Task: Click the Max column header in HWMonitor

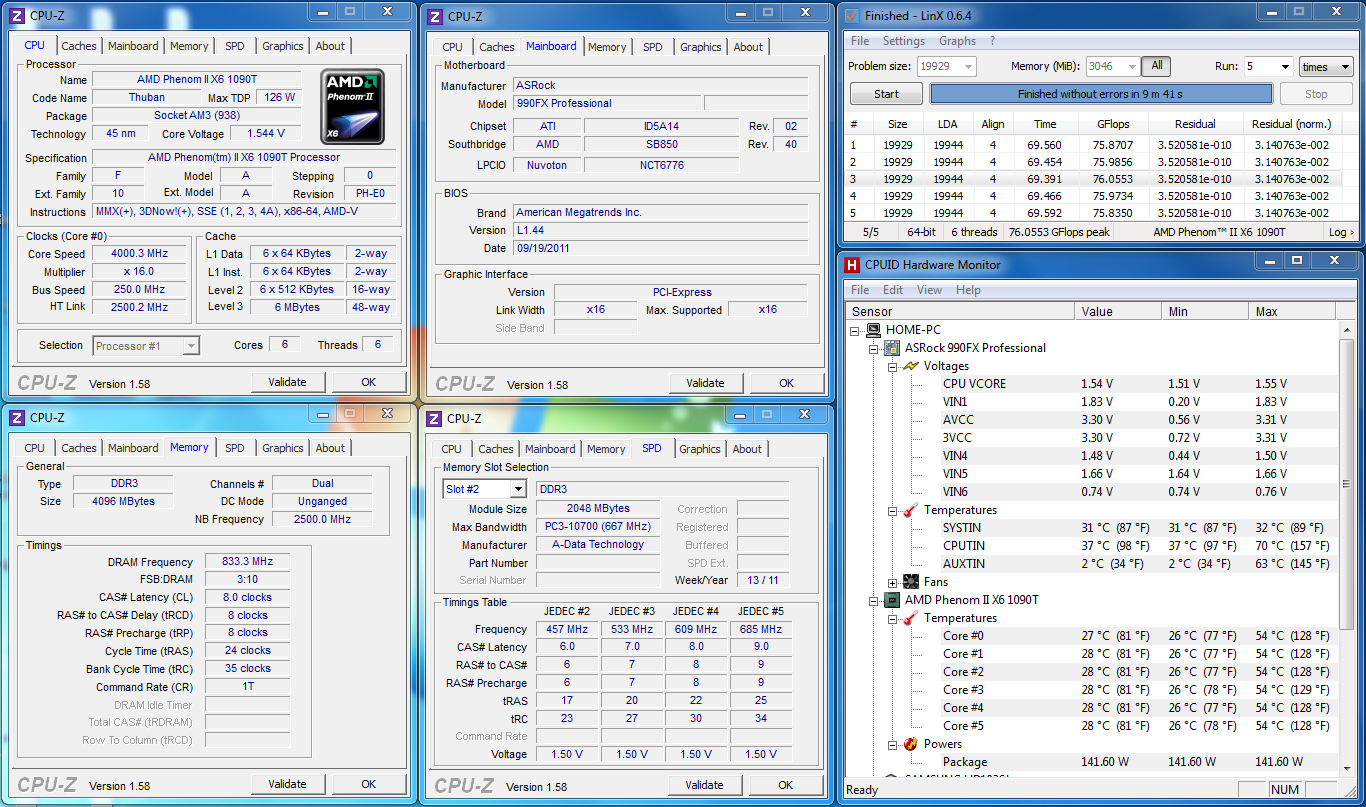Action: (1294, 312)
